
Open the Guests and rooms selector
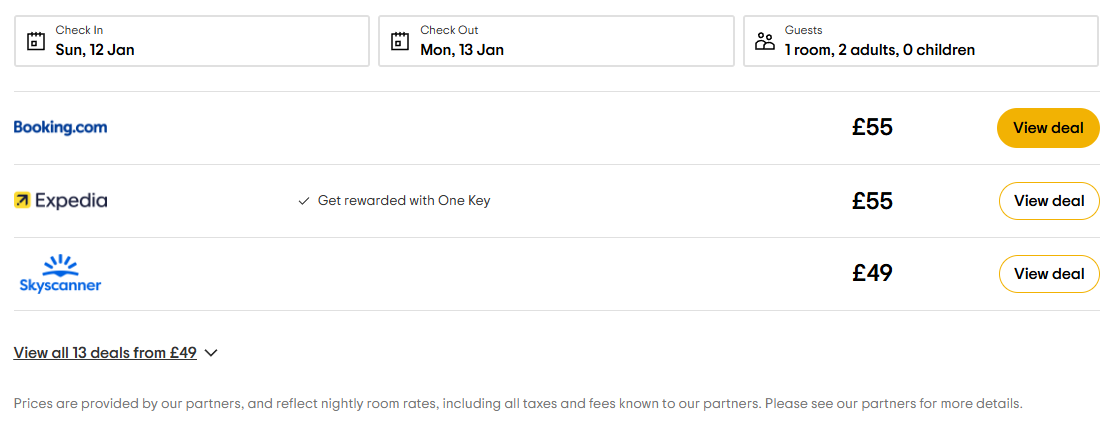click(x=920, y=41)
